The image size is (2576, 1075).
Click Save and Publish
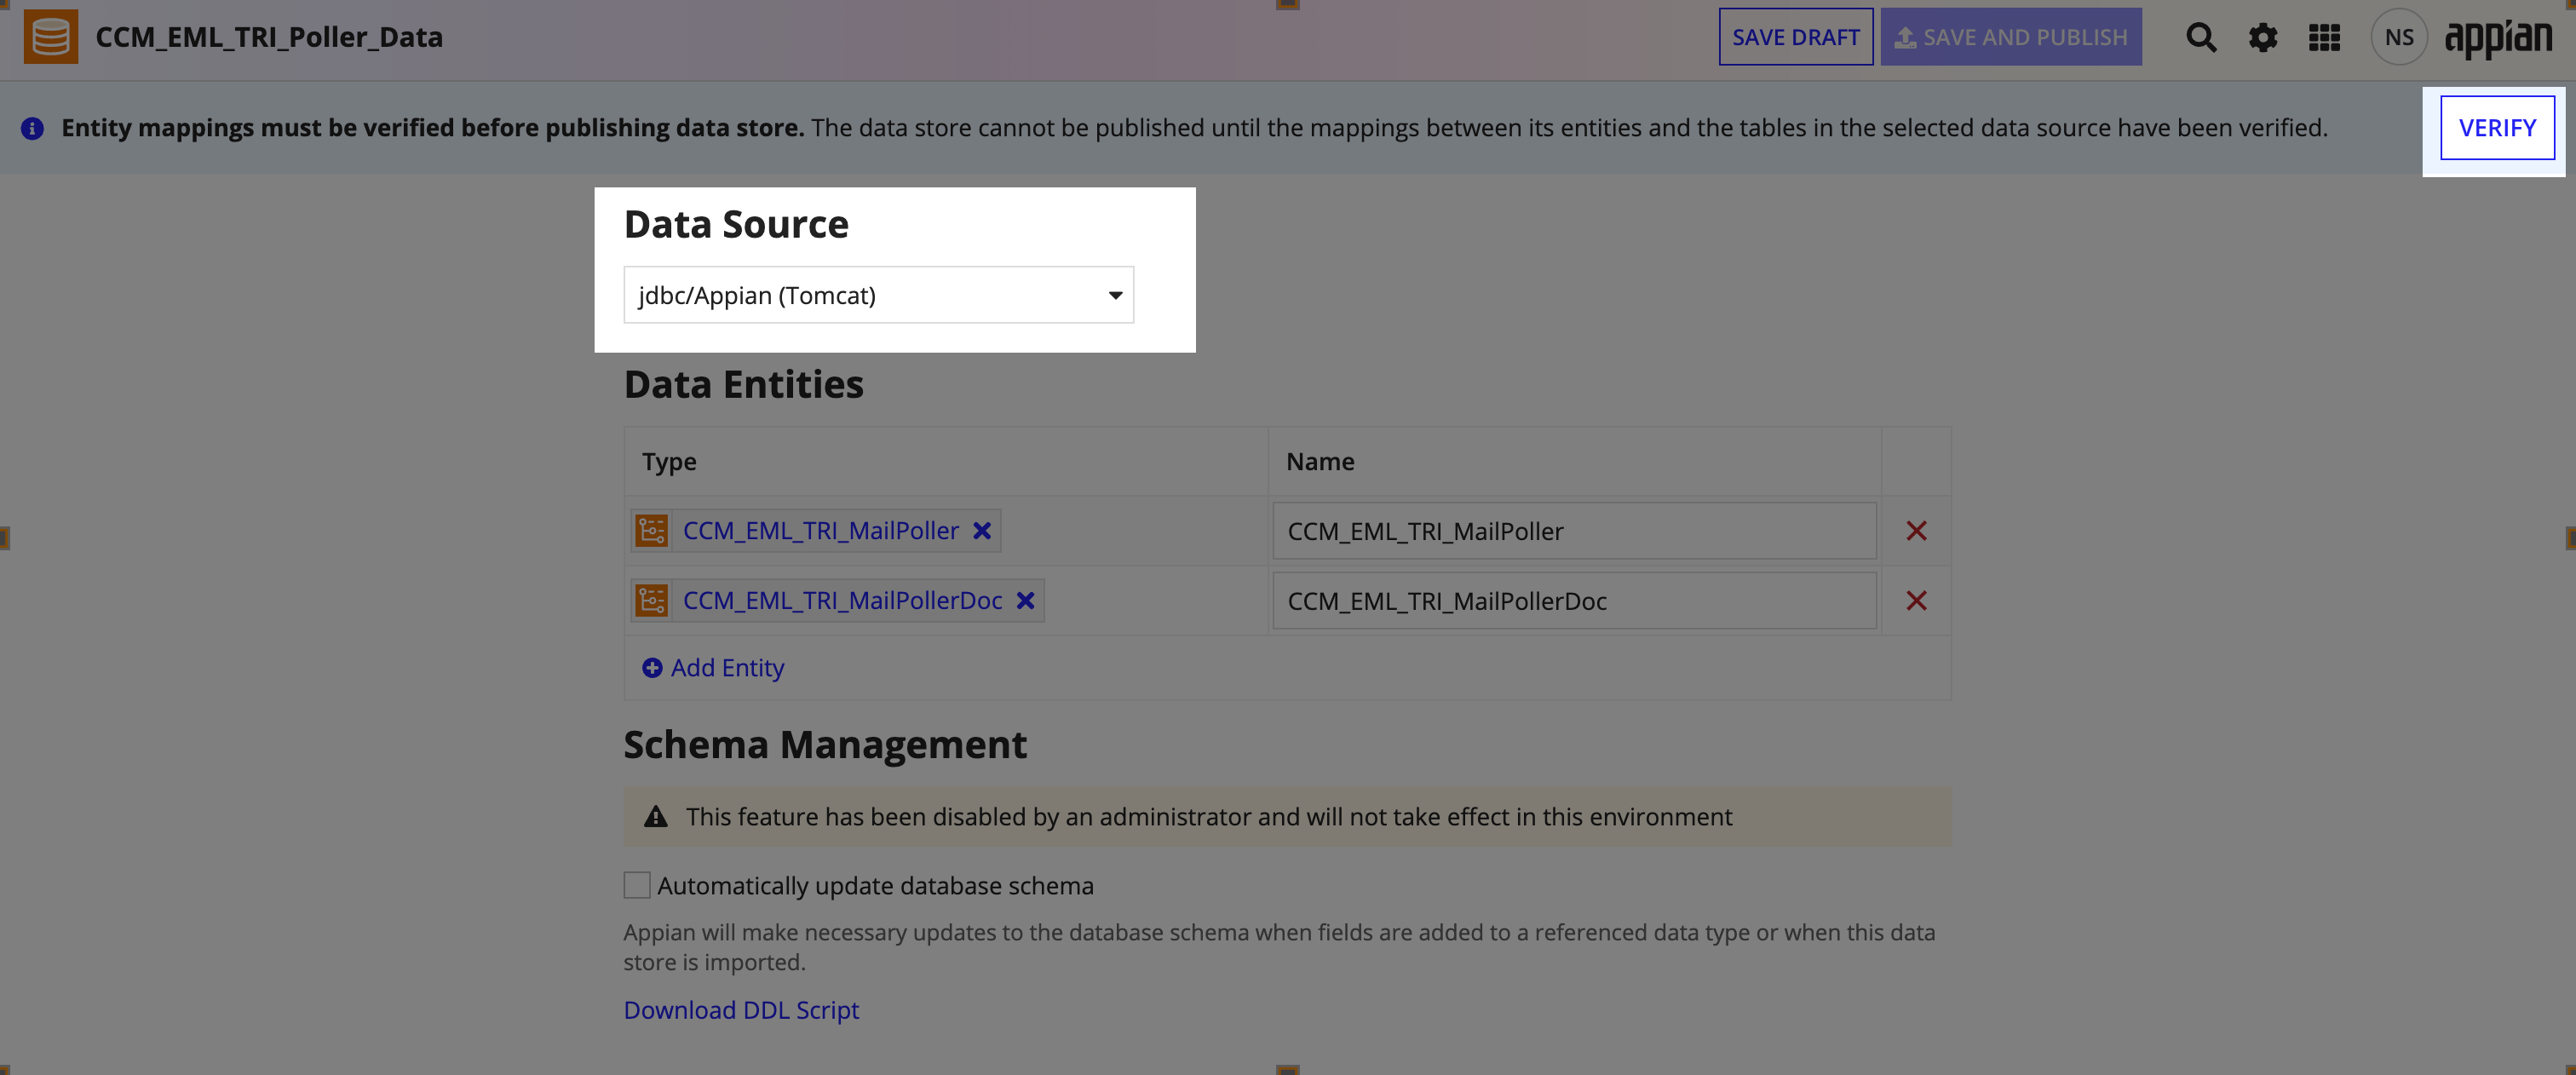click(x=2011, y=37)
